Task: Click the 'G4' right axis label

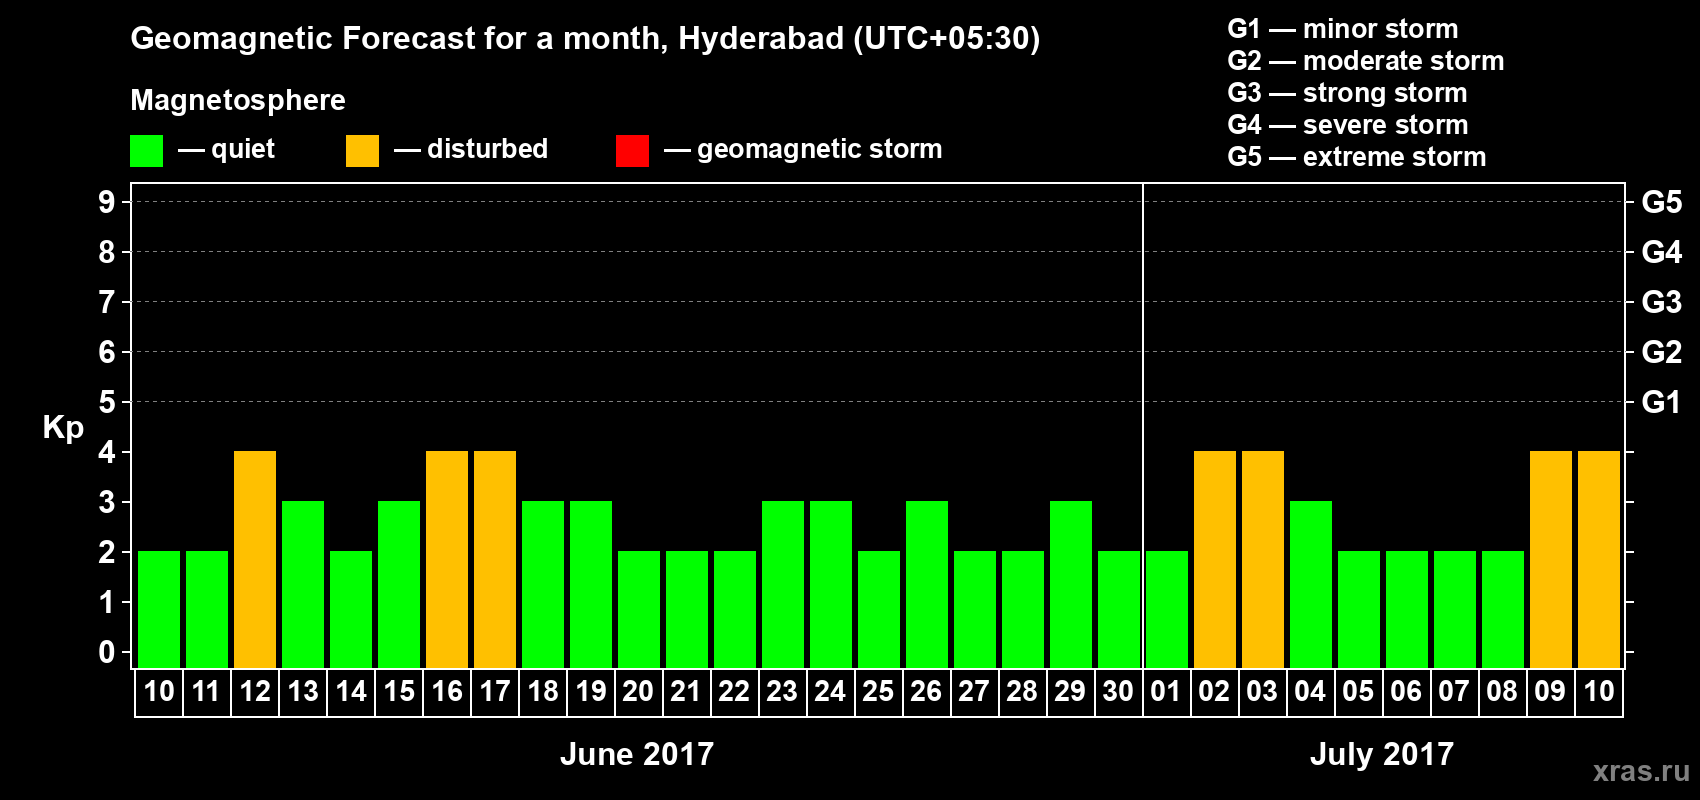Action: [x=1661, y=252]
